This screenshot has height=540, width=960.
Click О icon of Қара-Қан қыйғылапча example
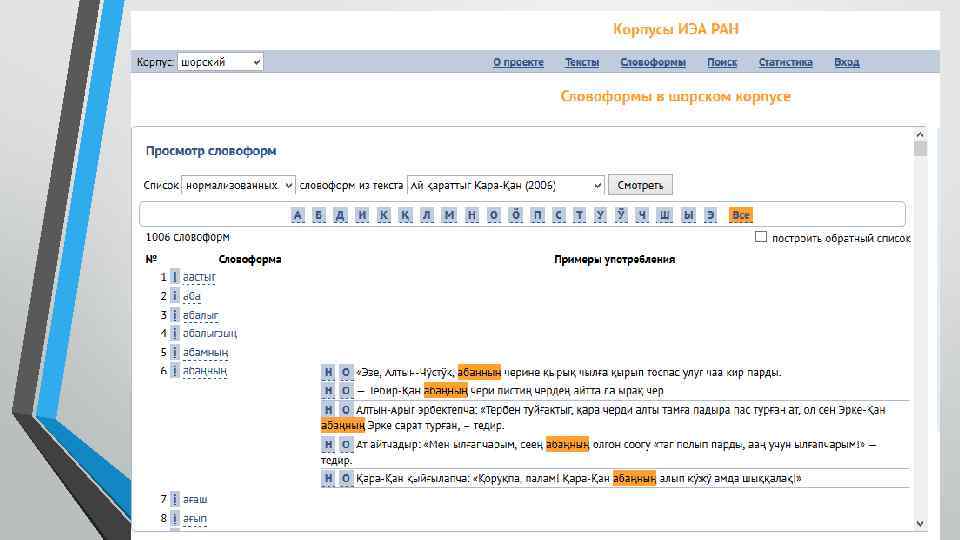tap(346, 478)
